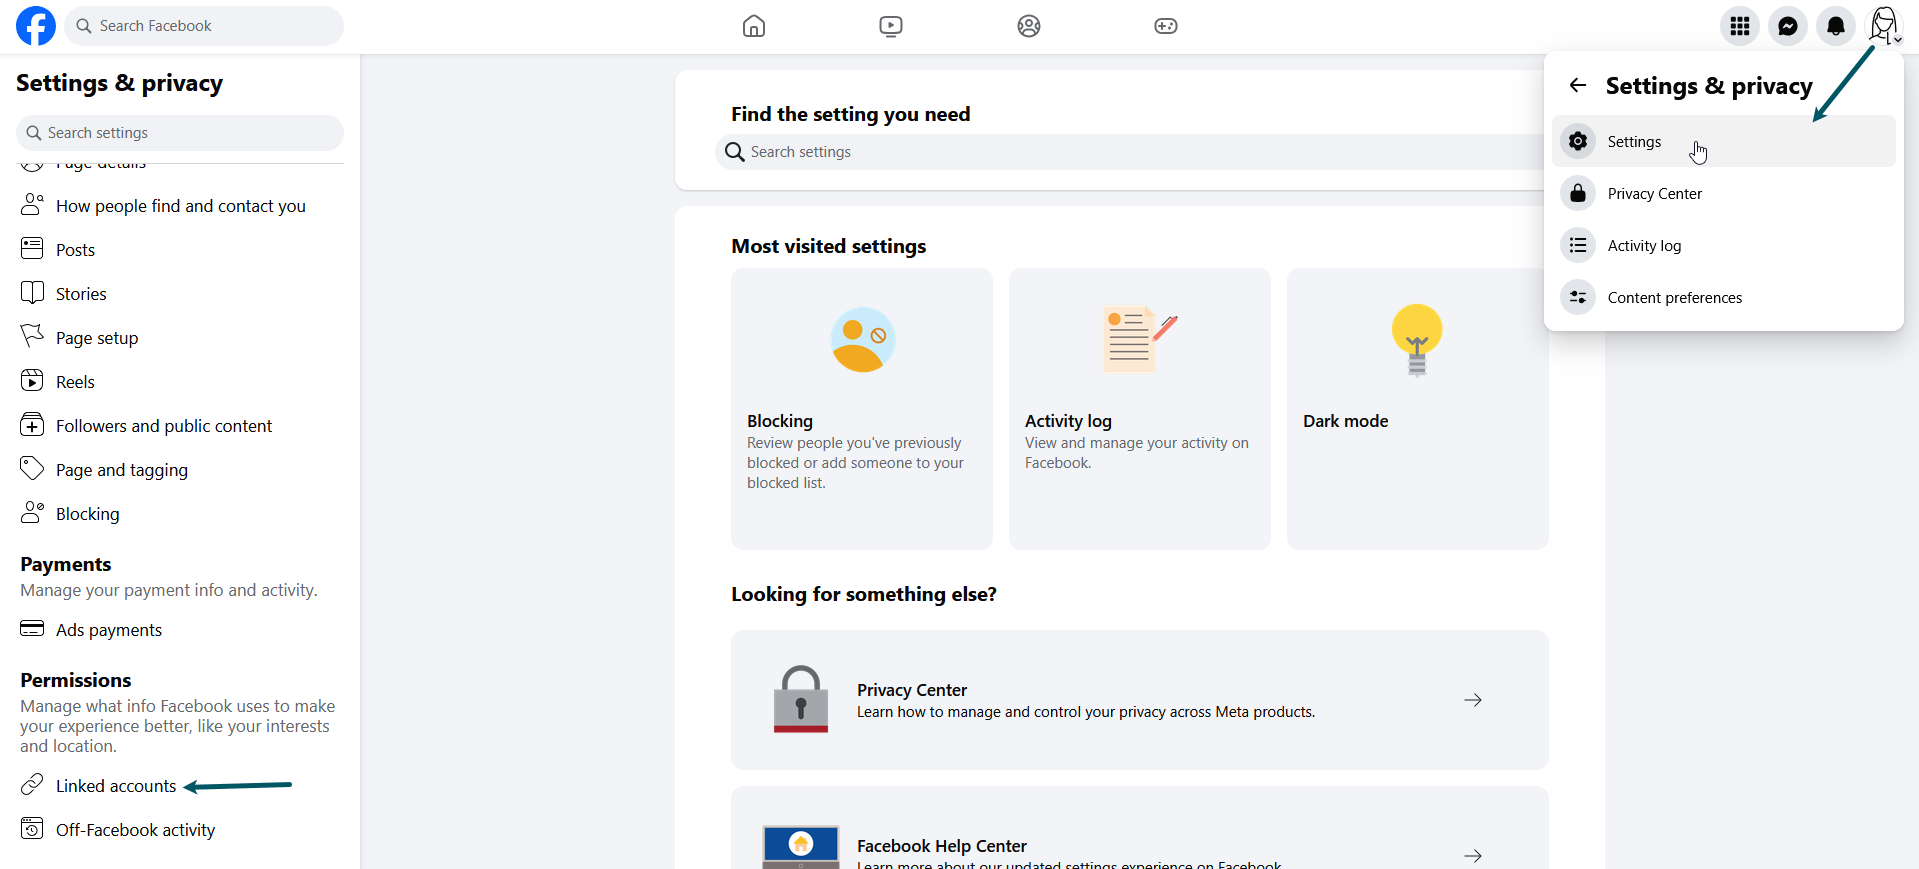Select Settings in the dropdown menu

(1724, 142)
